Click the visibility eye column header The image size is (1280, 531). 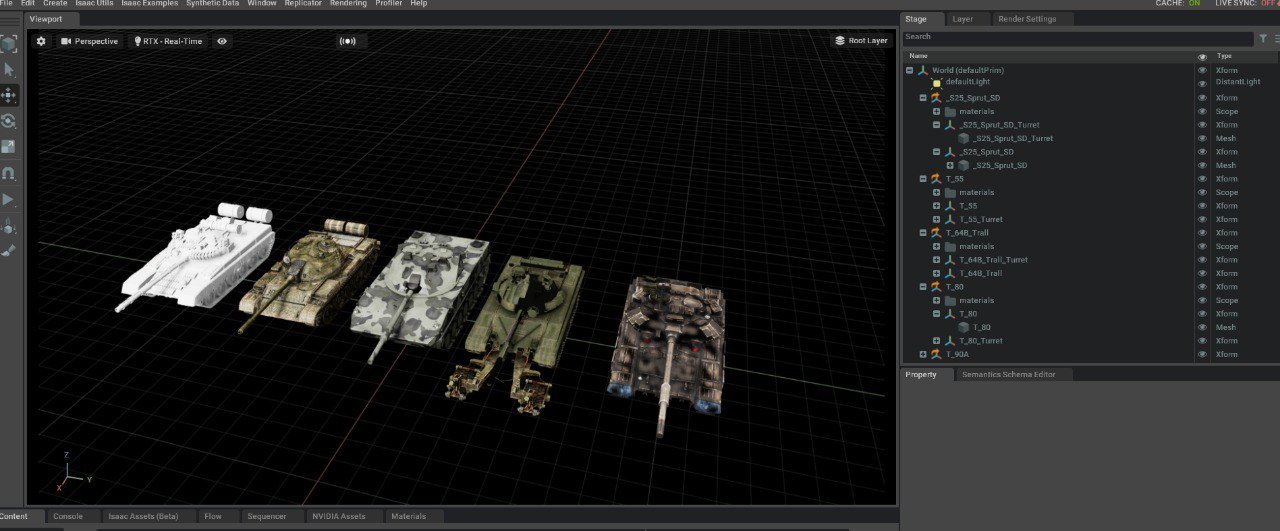(1202, 57)
